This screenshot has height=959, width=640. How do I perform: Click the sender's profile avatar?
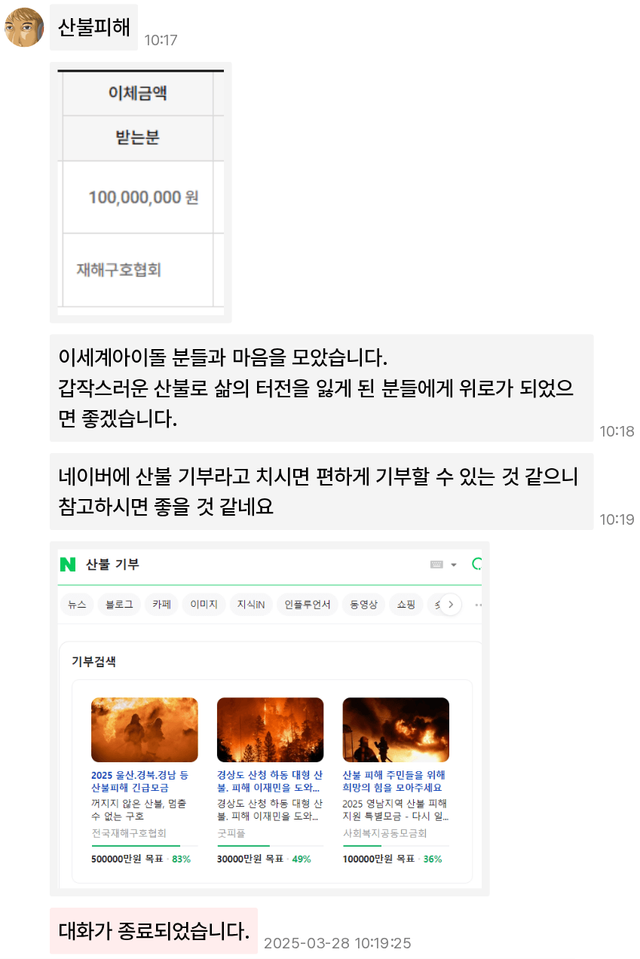[24, 28]
